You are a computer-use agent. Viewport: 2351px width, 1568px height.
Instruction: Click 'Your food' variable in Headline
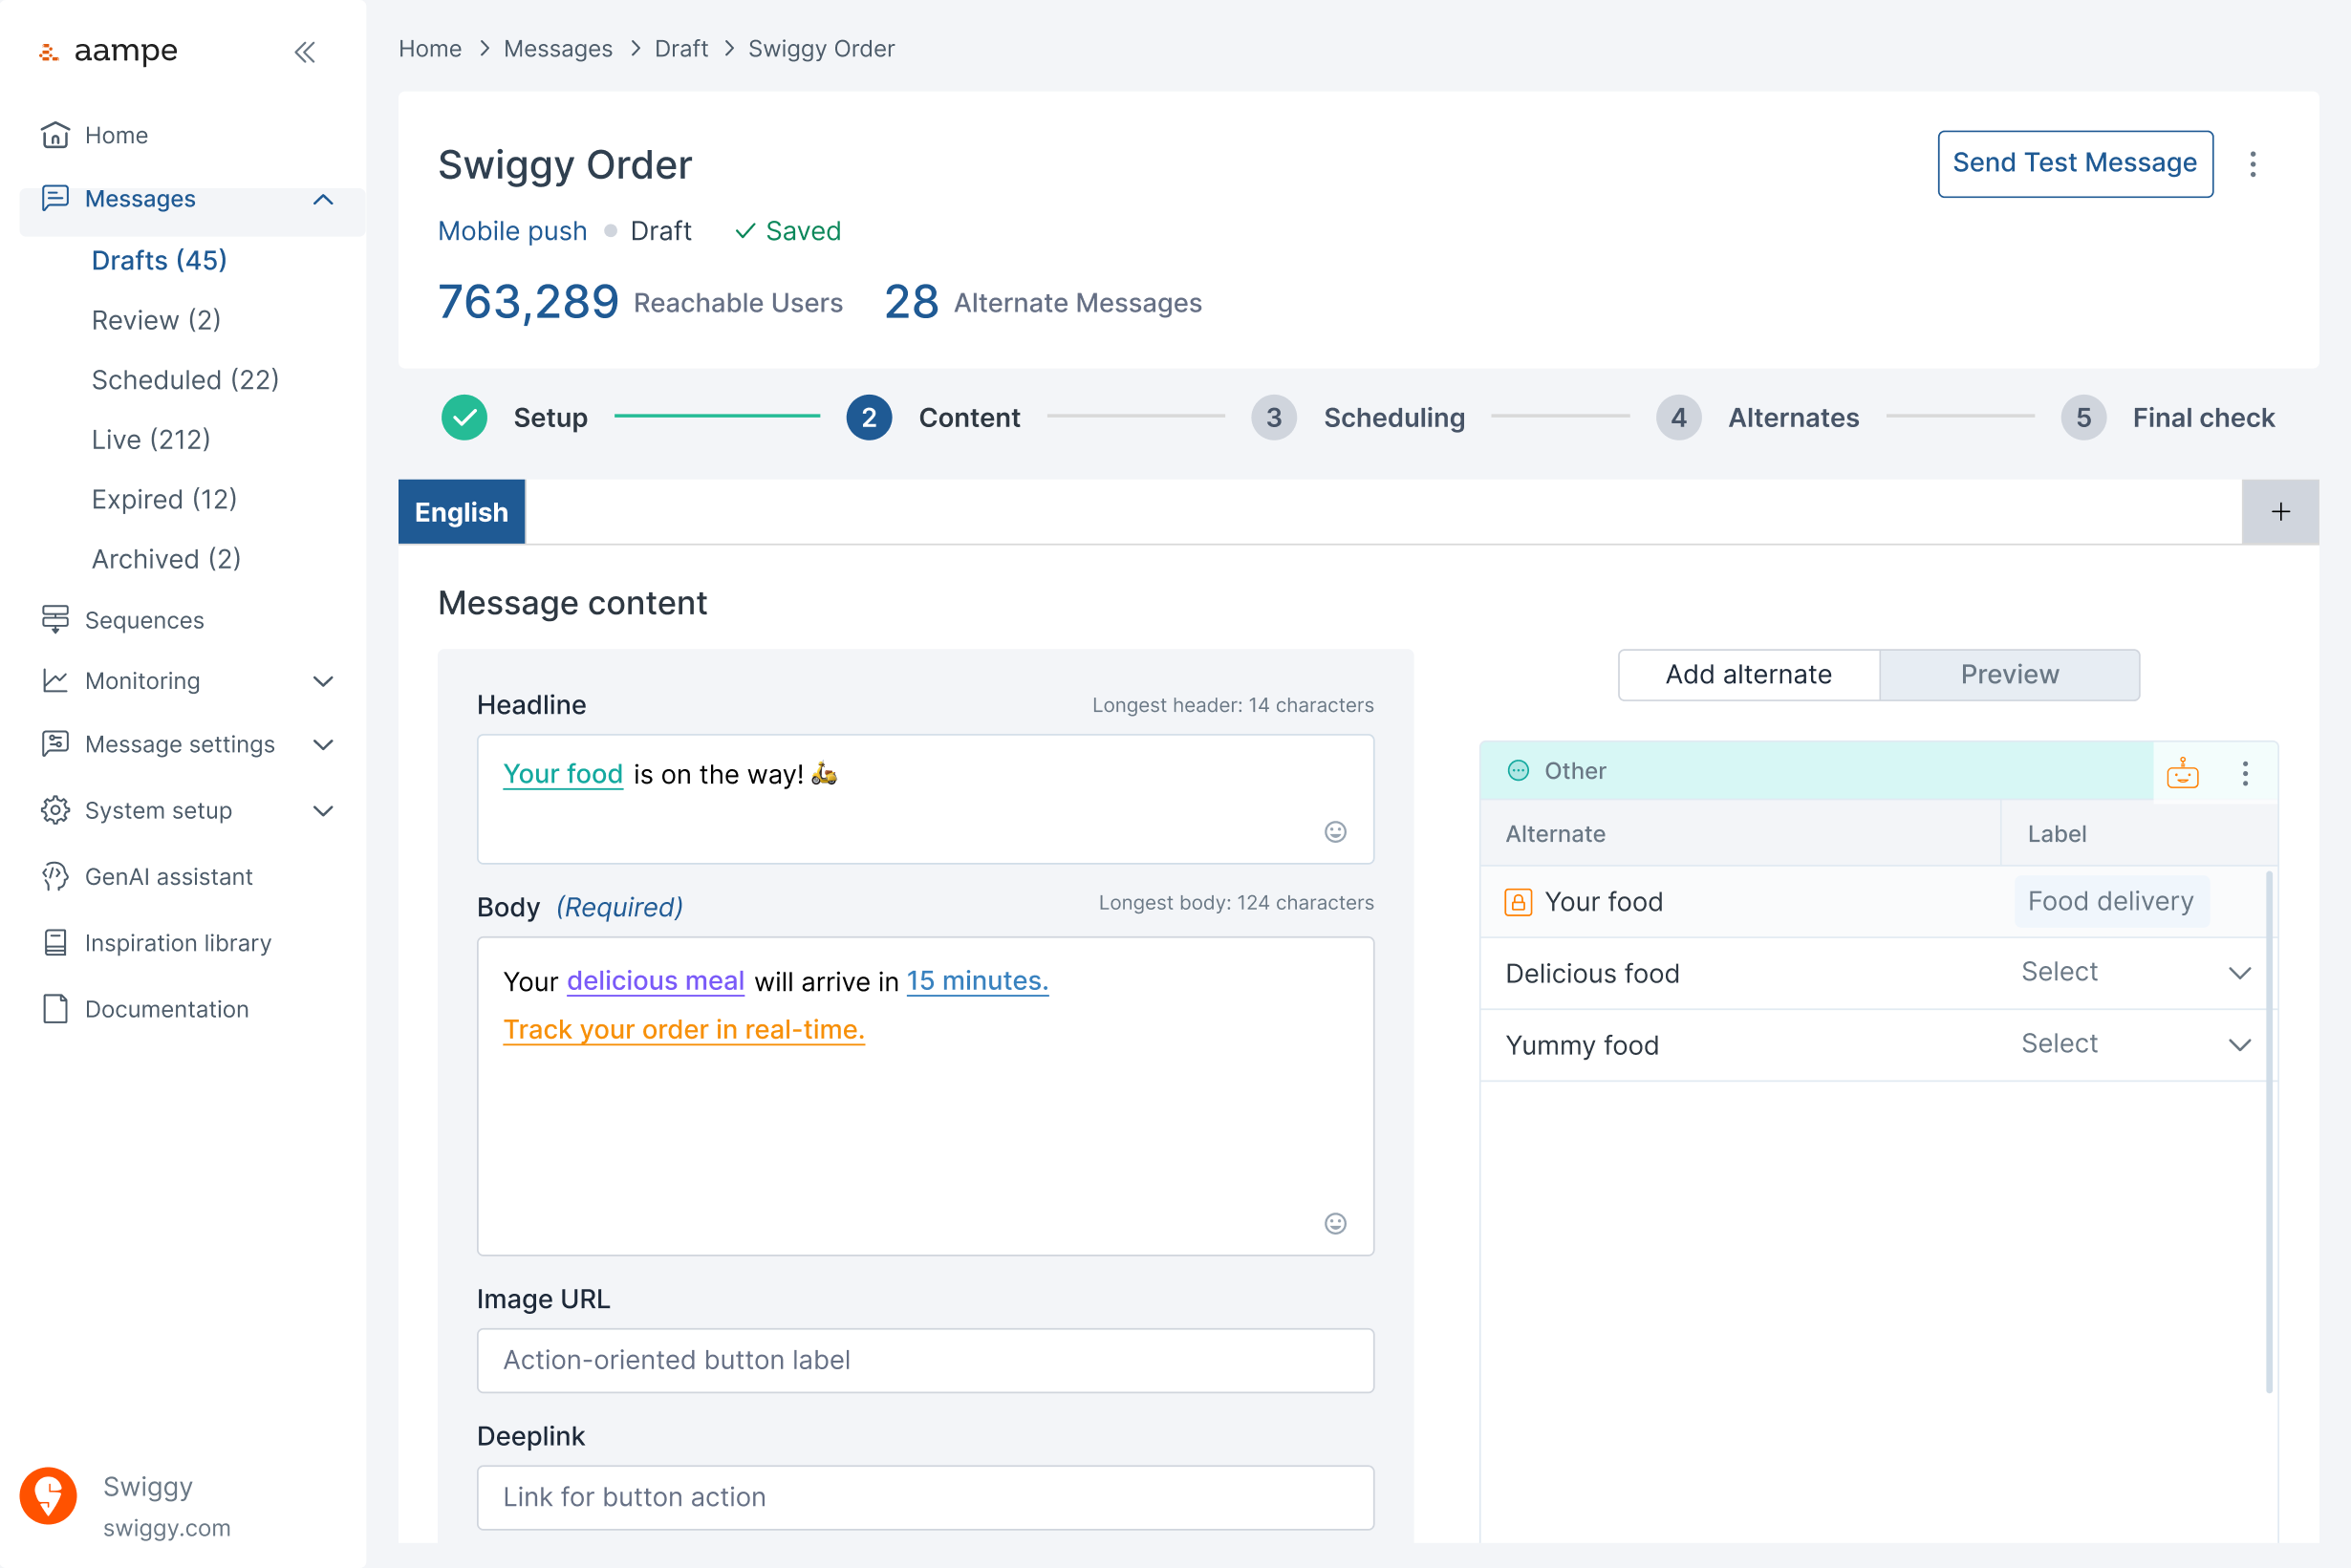[563, 774]
